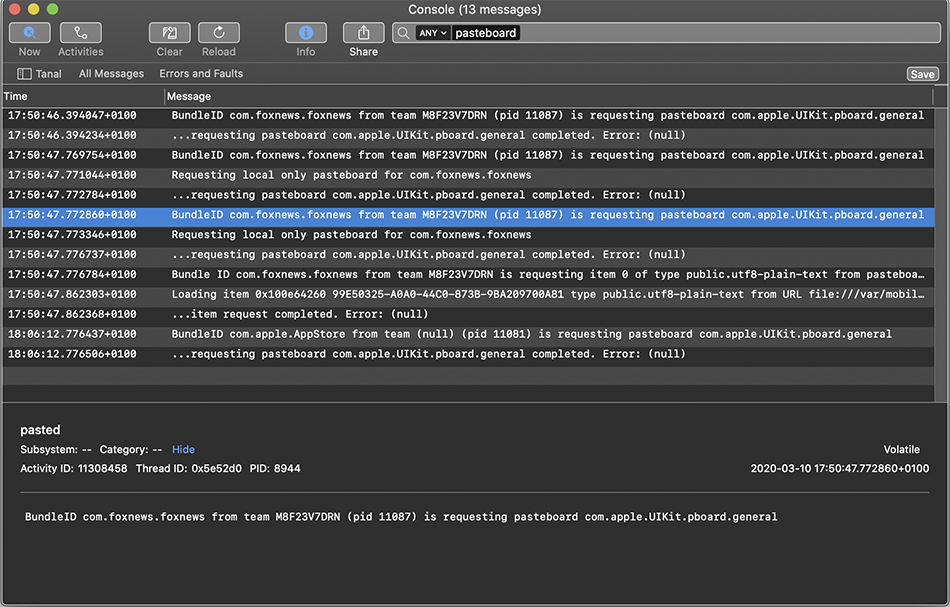The image size is (950, 607).
Task: Select the log row at 17:50:47.776737
Action: (x=468, y=254)
